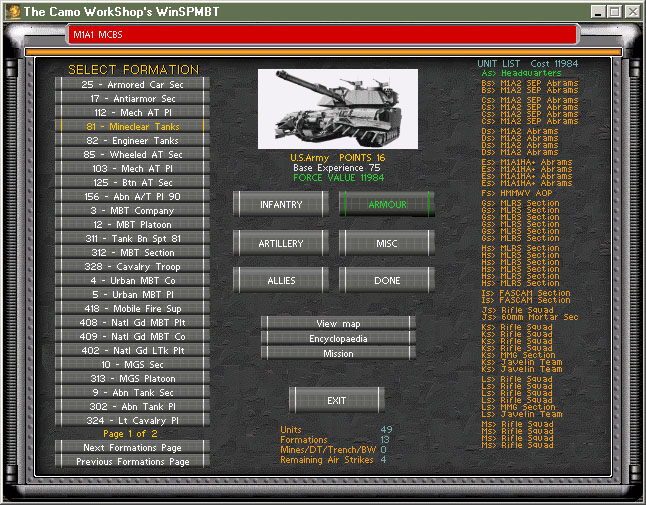The height and width of the screenshot is (505, 646).
Task: Pick 9 - Abn Tank Sec formation
Action: tap(132, 393)
